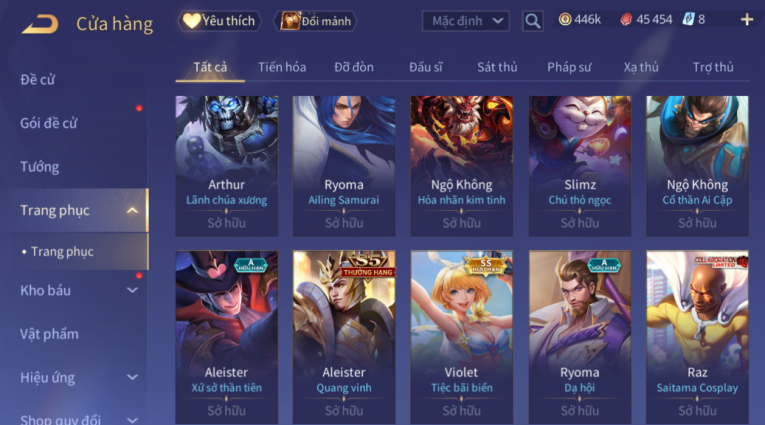Click the red ruby currency icon
Viewport: 765px width, 425px height.
coord(626,20)
